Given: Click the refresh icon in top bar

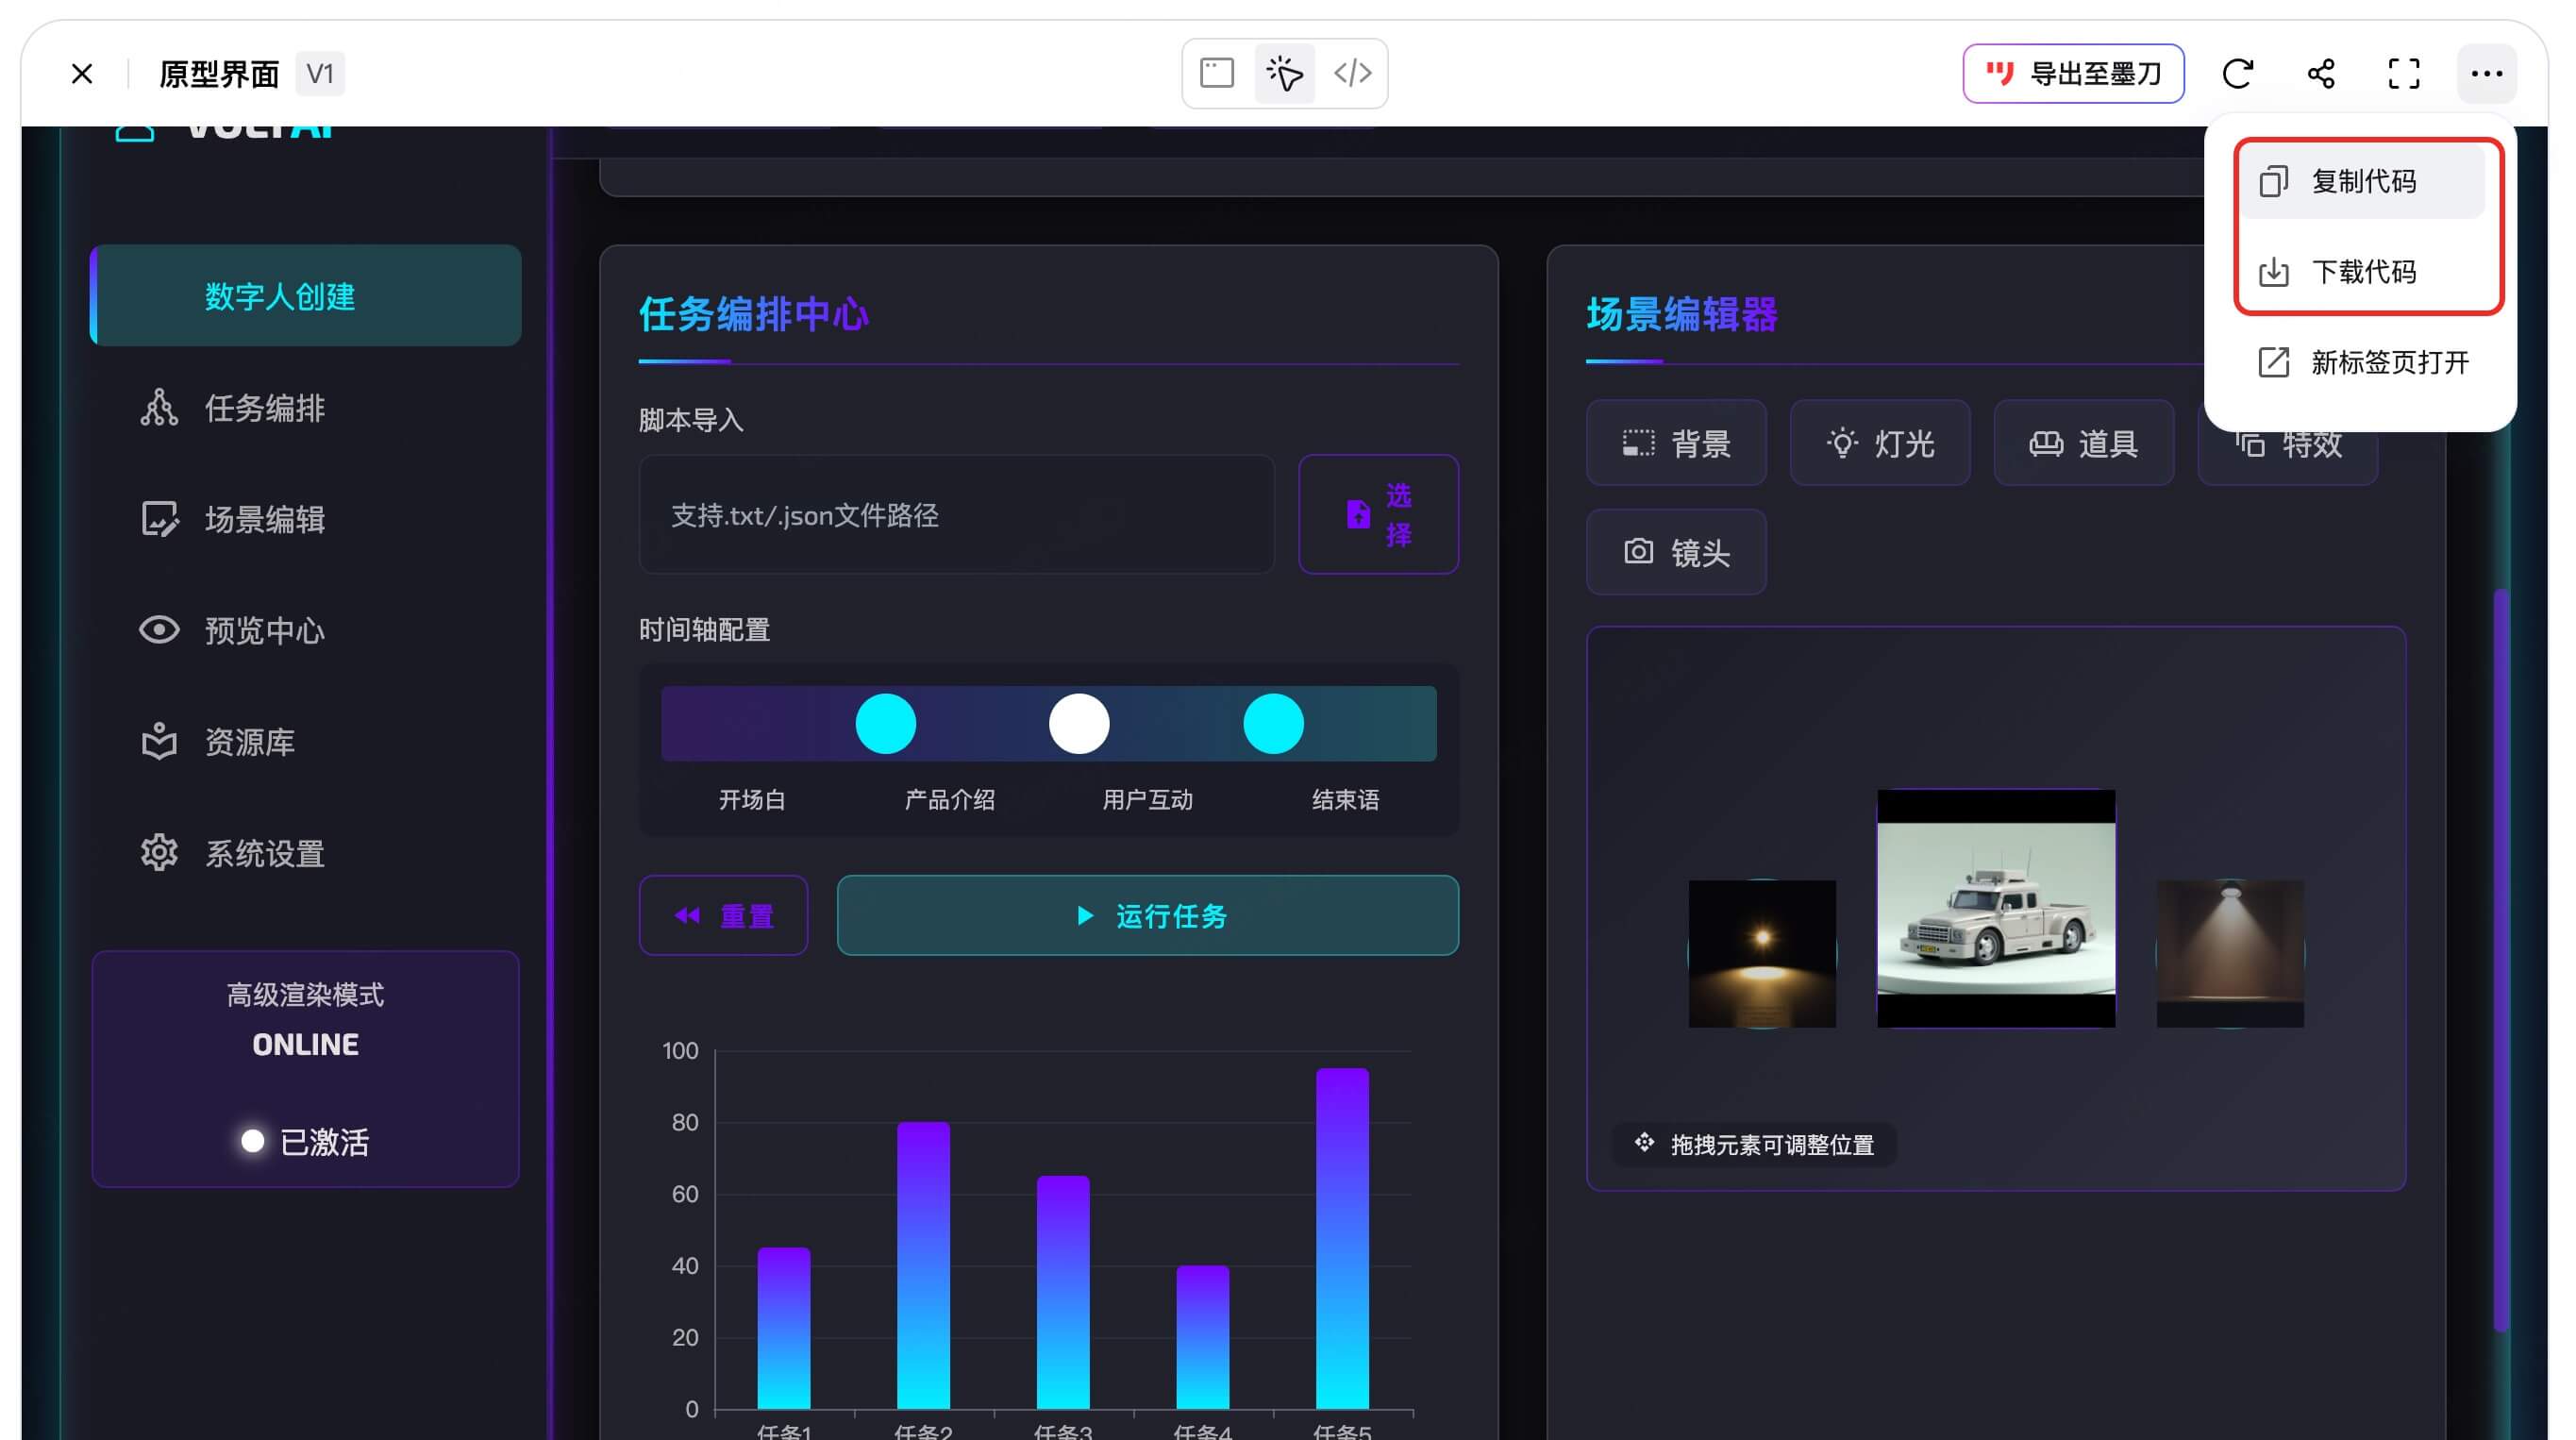Looking at the screenshot, I should pos(2237,73).
